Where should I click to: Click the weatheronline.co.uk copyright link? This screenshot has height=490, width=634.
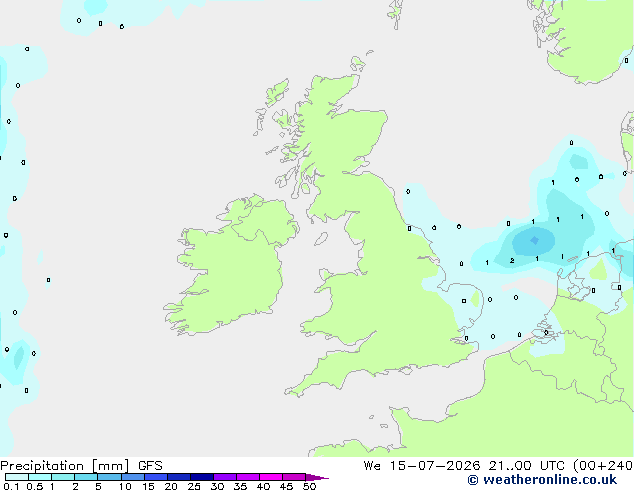pos(542,480)
